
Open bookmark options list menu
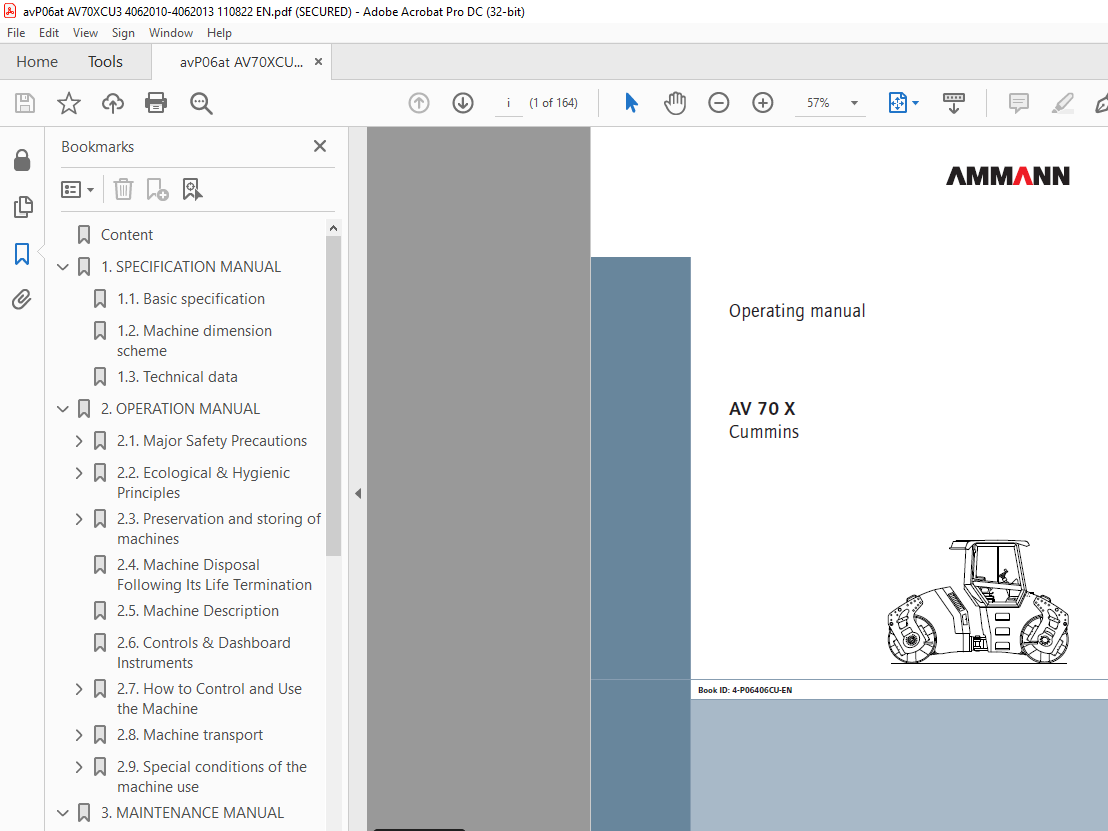(78, 189)
